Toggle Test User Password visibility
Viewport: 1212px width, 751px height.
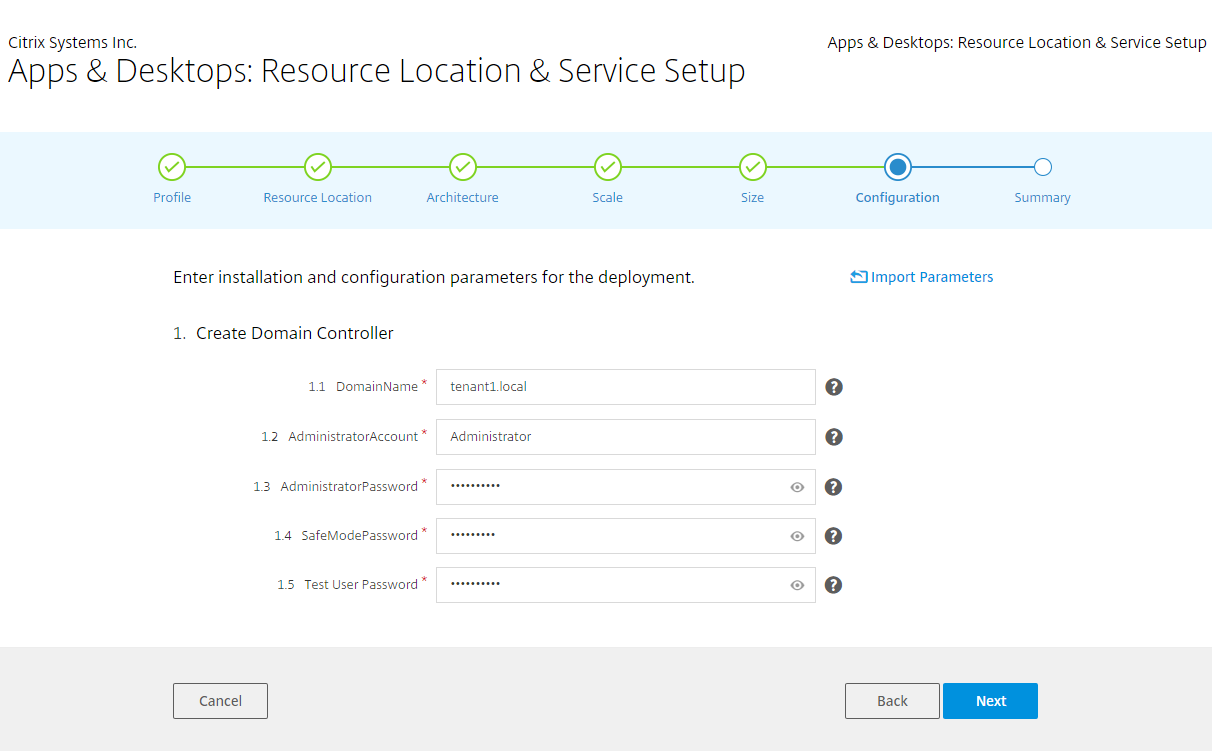pos(797,585)
